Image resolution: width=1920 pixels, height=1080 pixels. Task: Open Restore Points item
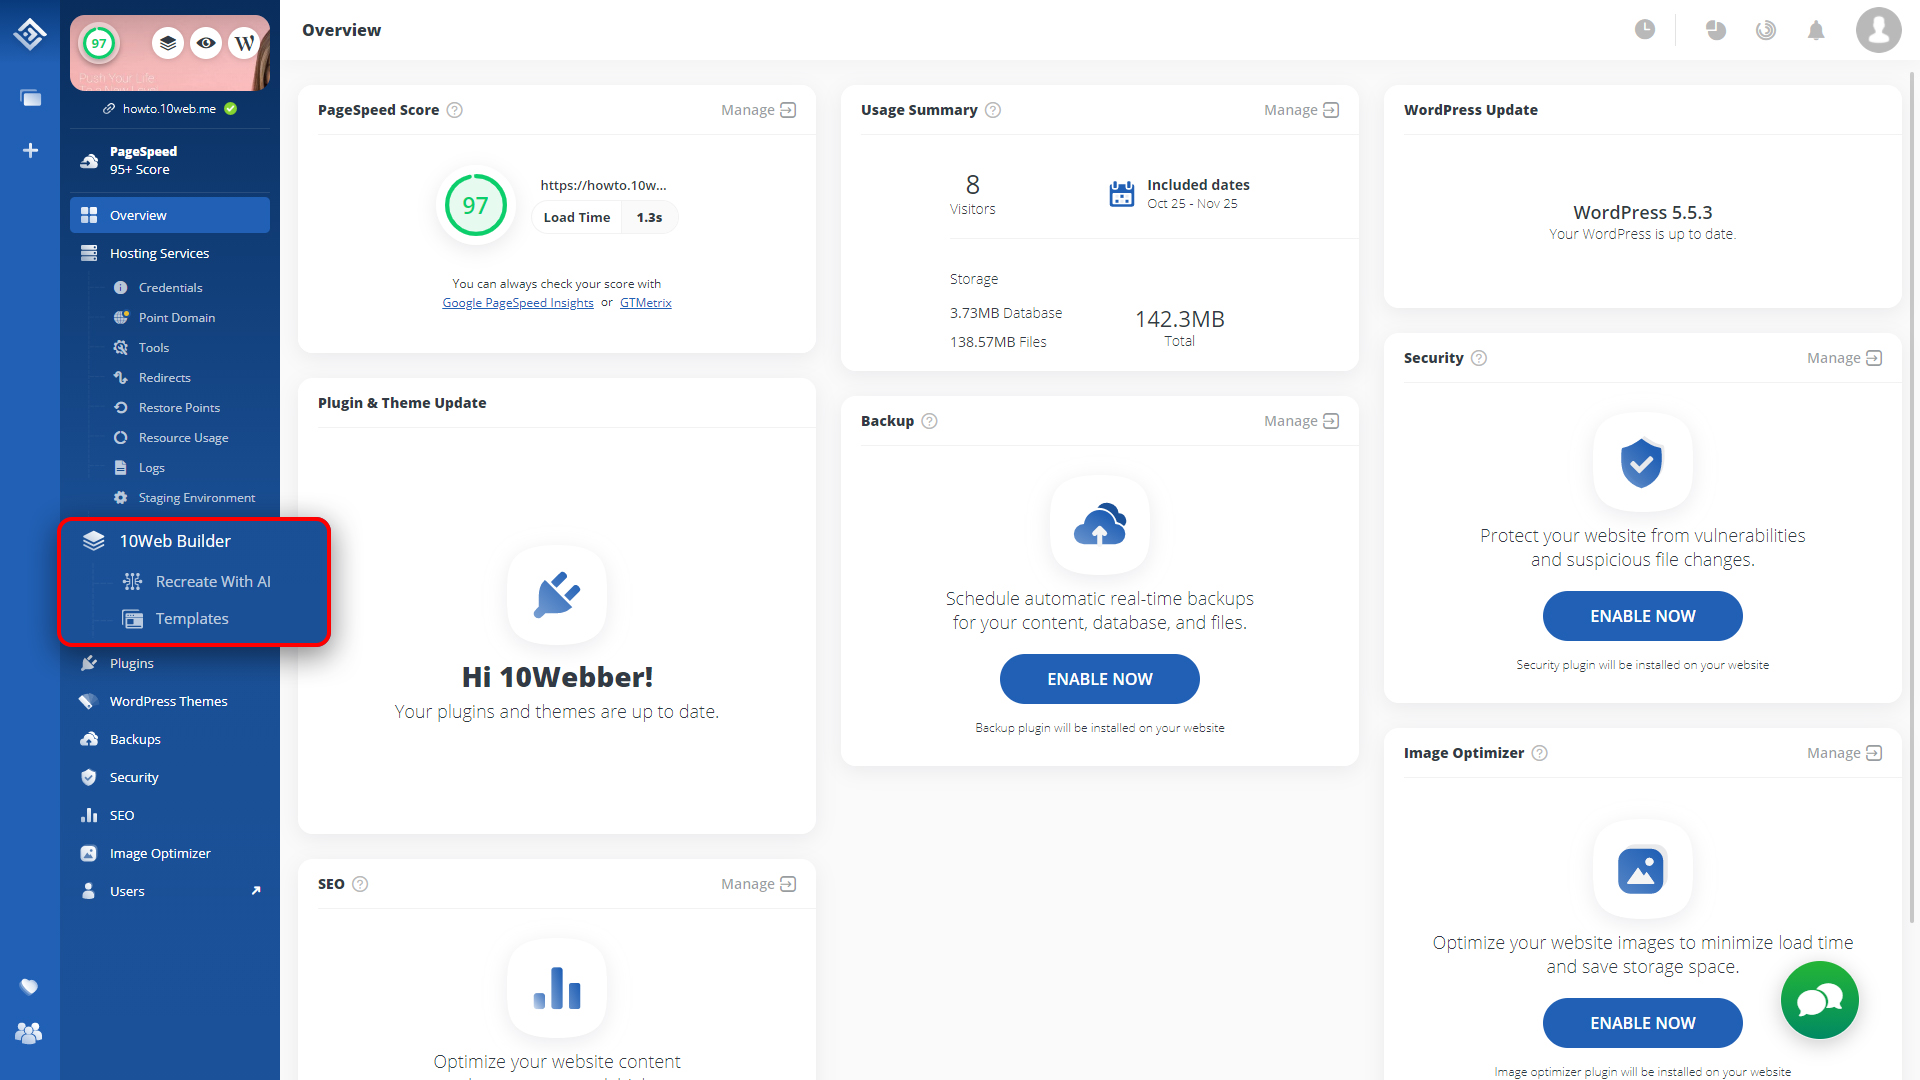[179, 407]
